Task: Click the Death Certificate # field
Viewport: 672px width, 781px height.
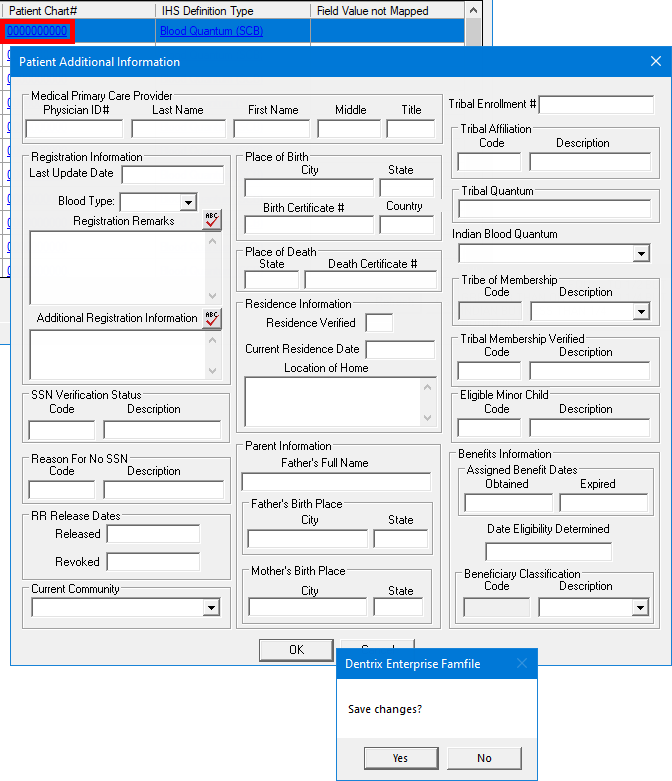Action: click(371, 280)
